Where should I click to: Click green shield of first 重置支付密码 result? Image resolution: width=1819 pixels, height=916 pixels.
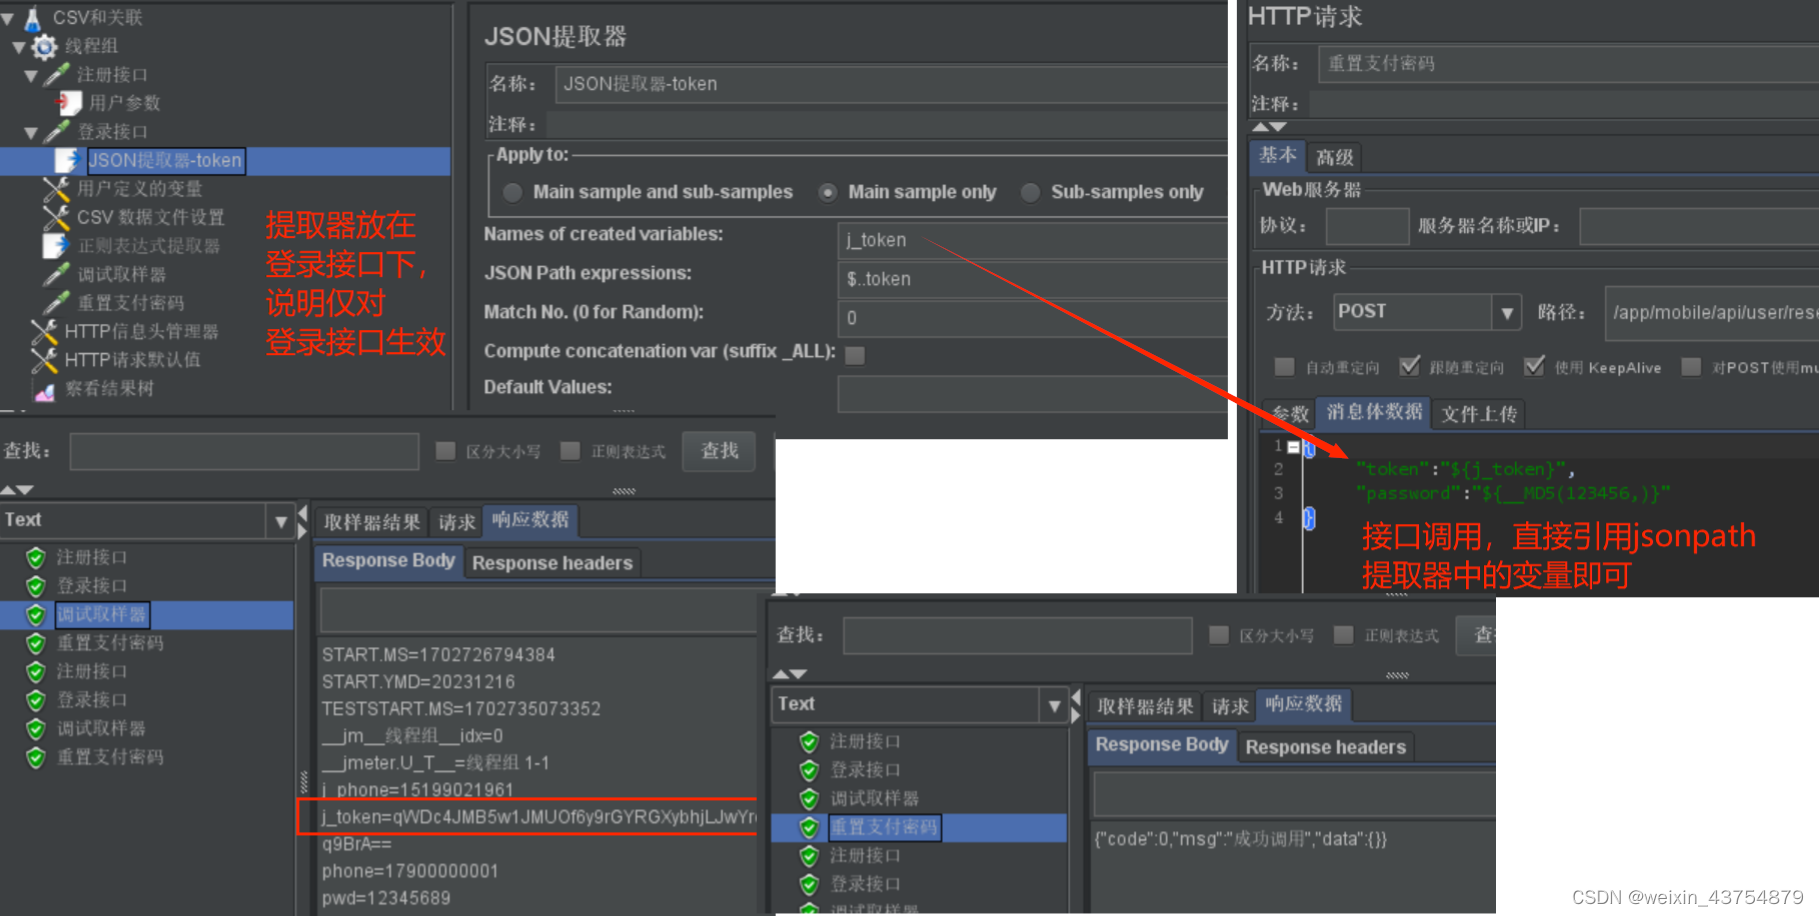[x=36, y=643]
